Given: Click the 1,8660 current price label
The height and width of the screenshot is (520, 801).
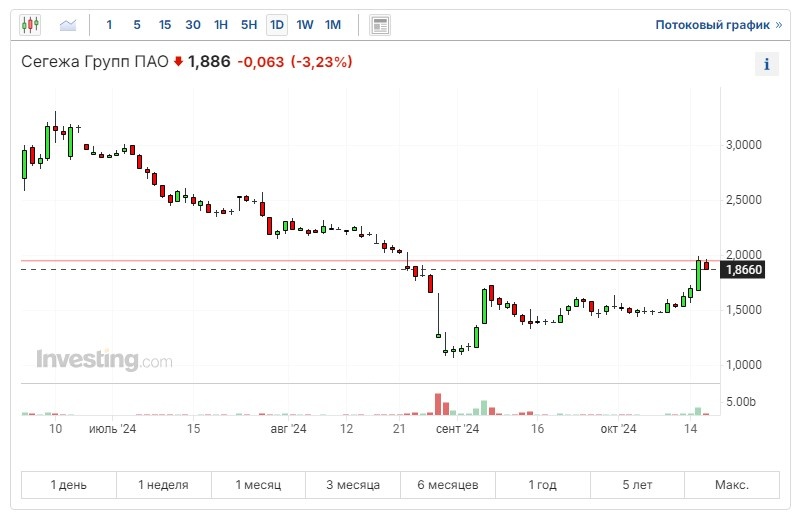Looking at the screenshot, I should click(x=743, y=270).
